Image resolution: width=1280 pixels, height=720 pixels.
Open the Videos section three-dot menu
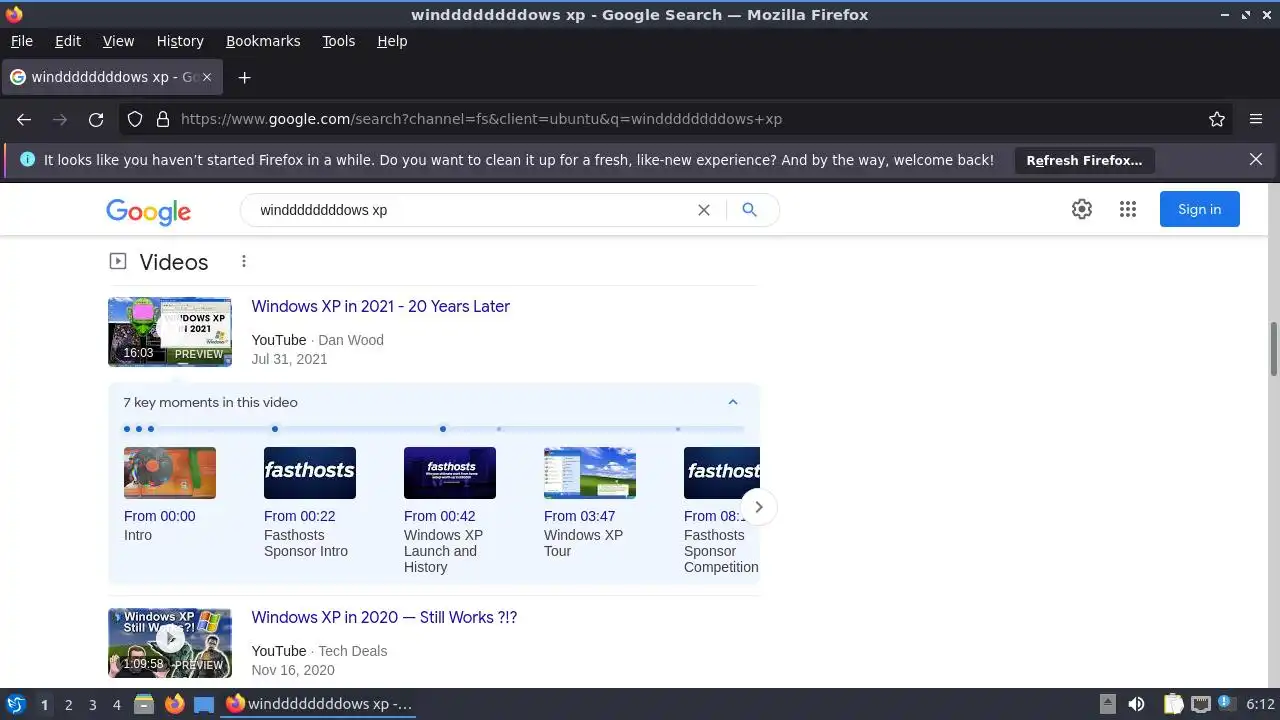[244, 261]
